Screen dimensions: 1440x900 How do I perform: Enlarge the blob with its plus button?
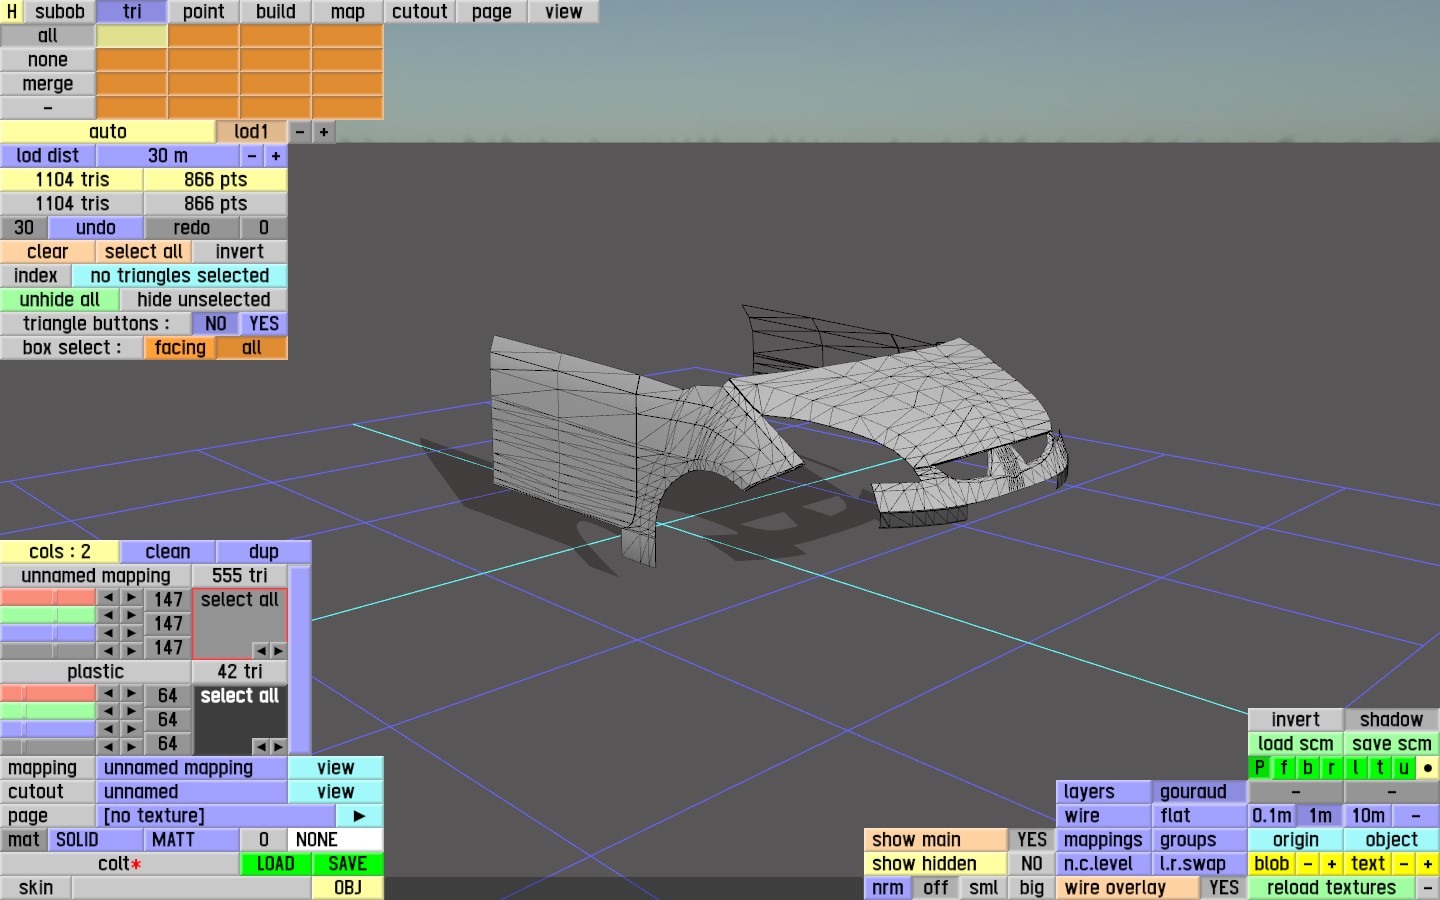pyautogui.click(x=1332, y=864)
